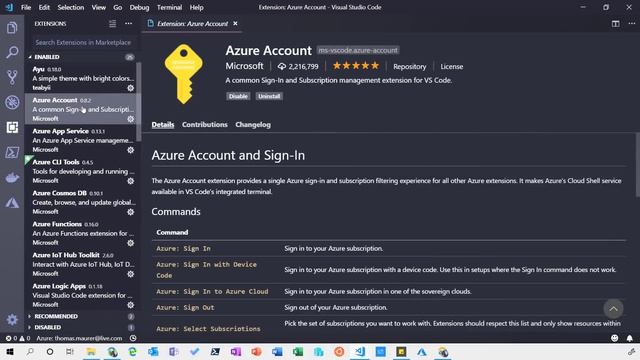Open File Explorer from taskbar
The height and width of the screenshot is (360, 640).
point(91,351)
